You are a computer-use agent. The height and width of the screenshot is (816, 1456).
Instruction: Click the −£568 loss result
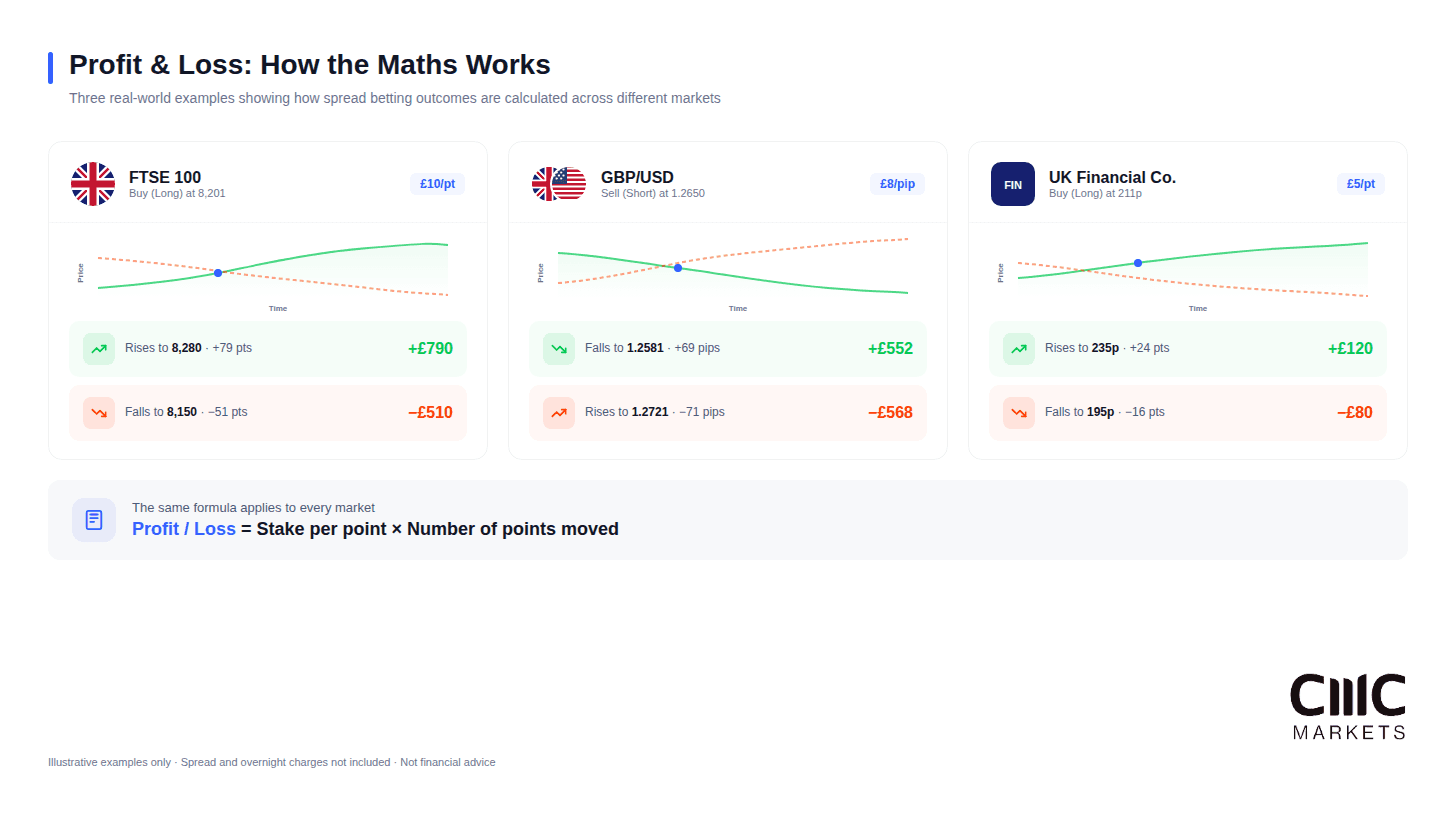(890, 413)
